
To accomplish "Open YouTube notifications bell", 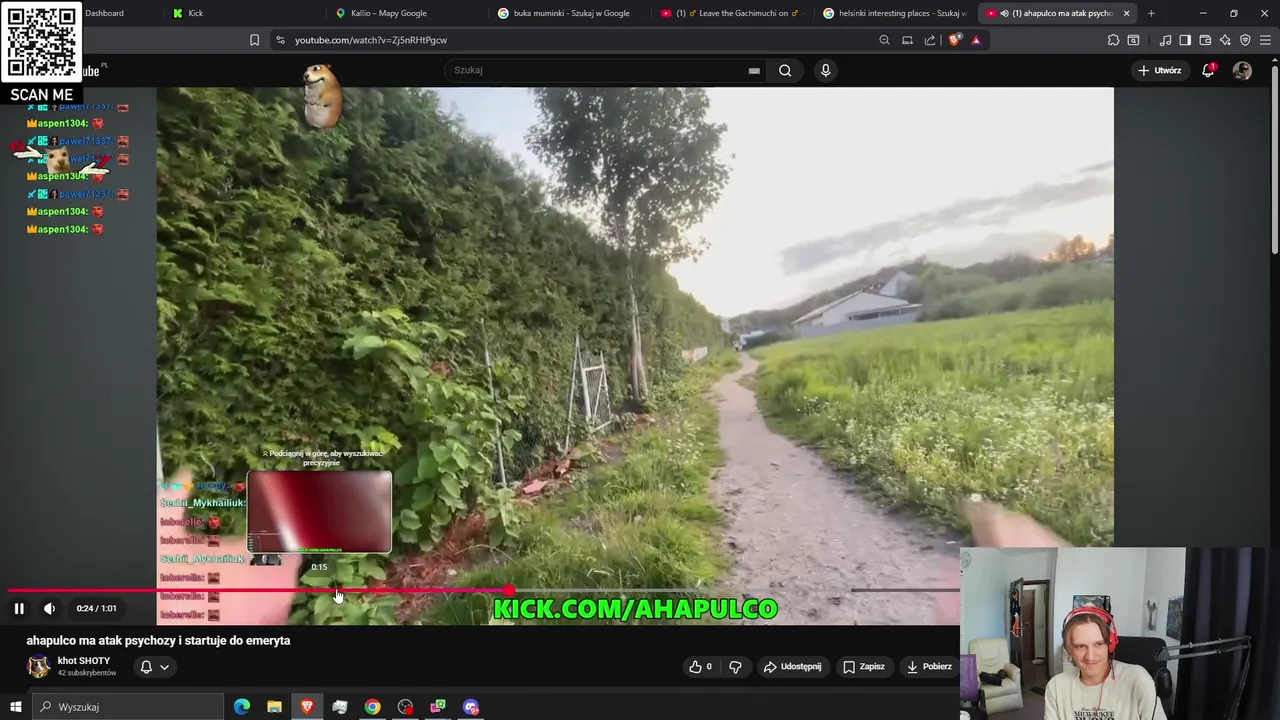I will tap(1208, 70).
